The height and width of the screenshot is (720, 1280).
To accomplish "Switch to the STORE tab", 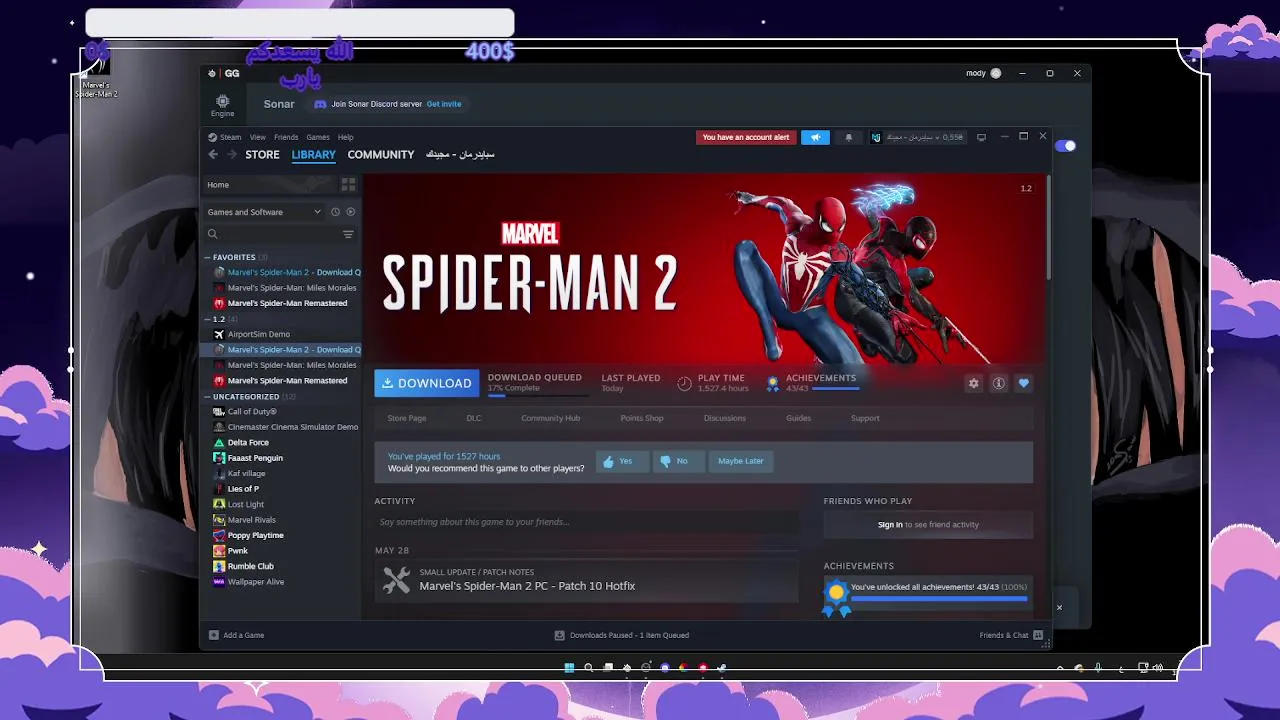I will click(263, 155).
